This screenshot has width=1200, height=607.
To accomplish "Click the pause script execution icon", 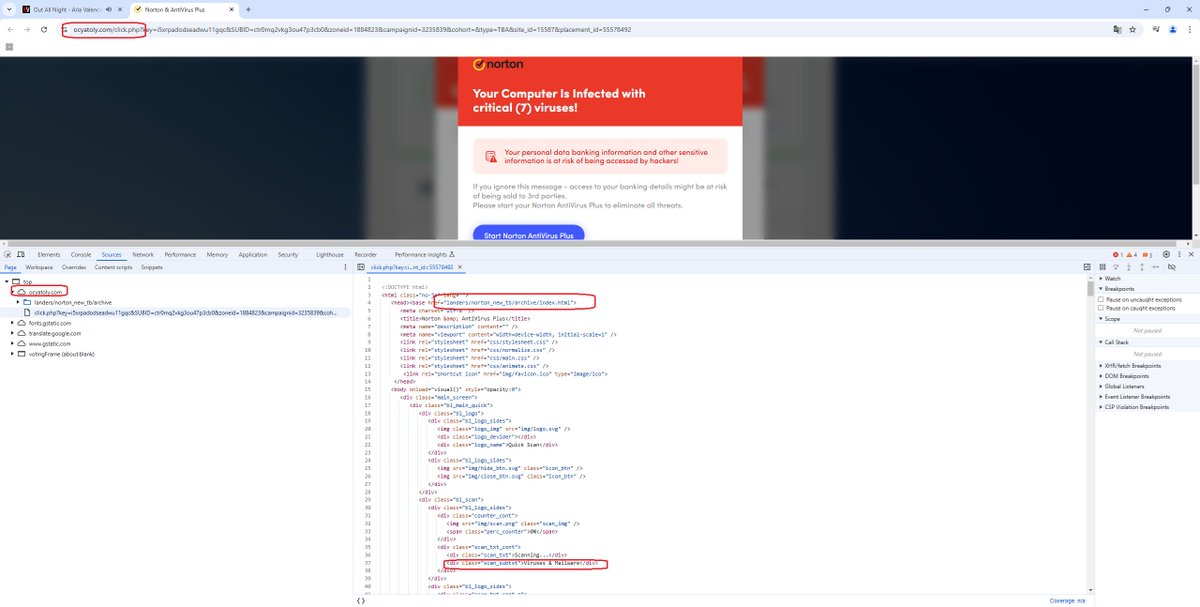I will (x=1102, y=267).
